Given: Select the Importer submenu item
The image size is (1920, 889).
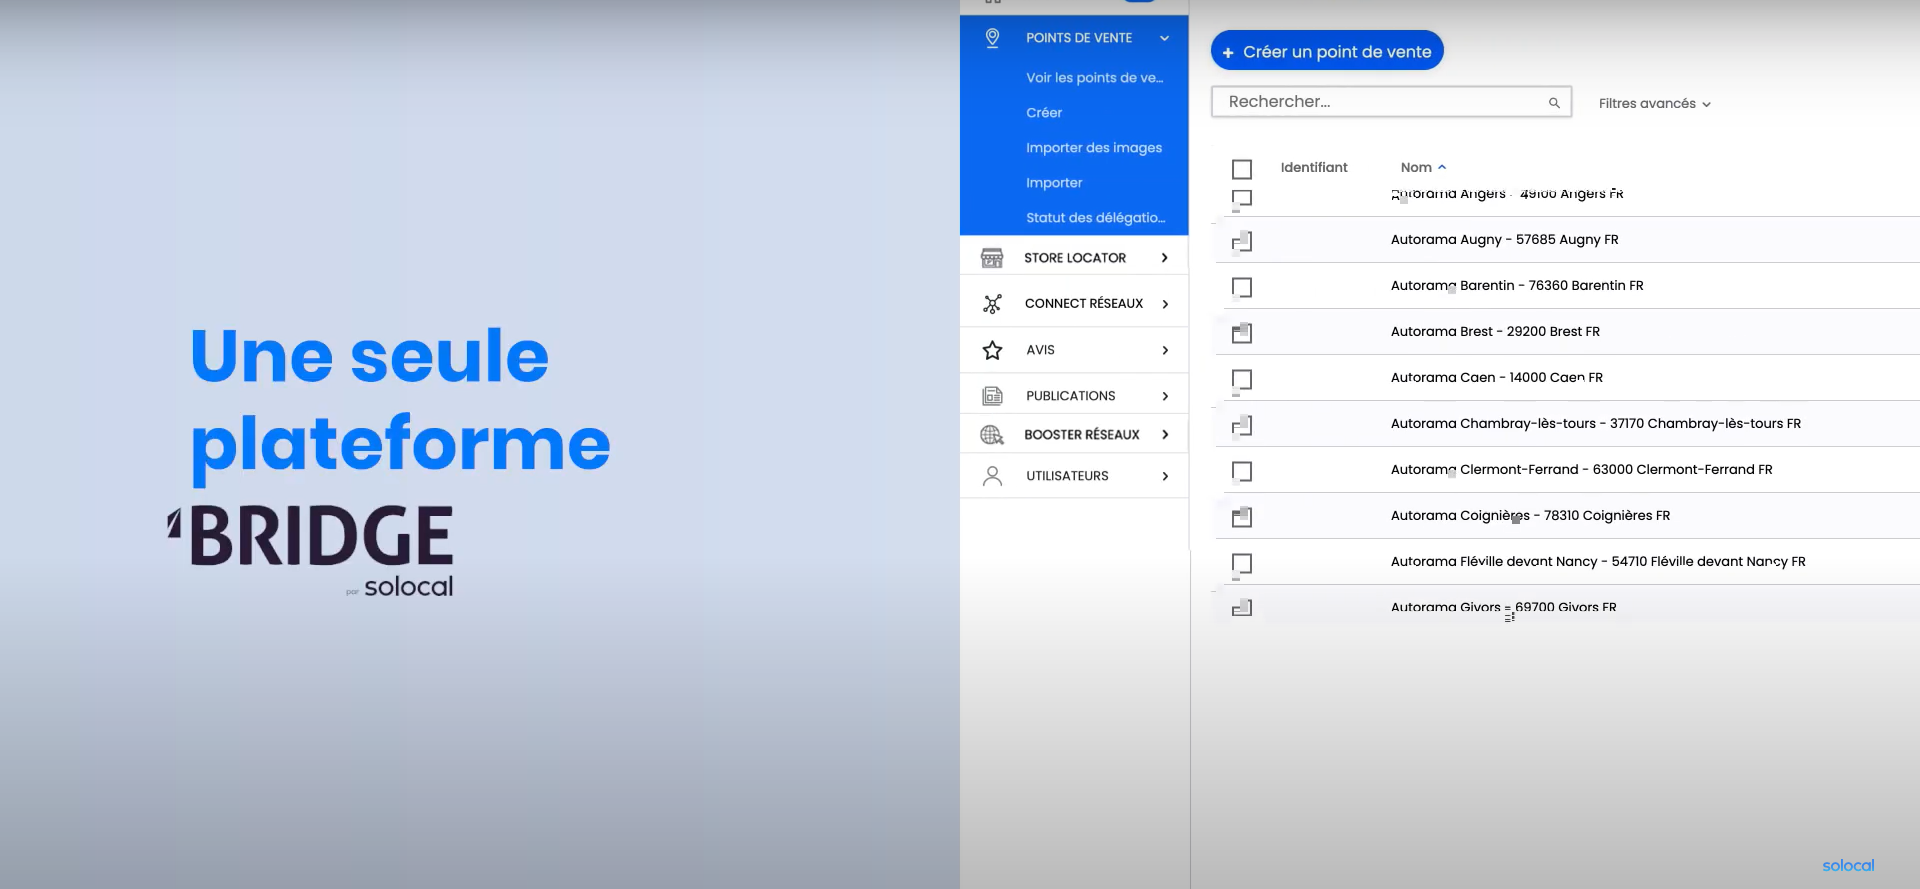Looking at the screenshot, I should coord(1054,183).
